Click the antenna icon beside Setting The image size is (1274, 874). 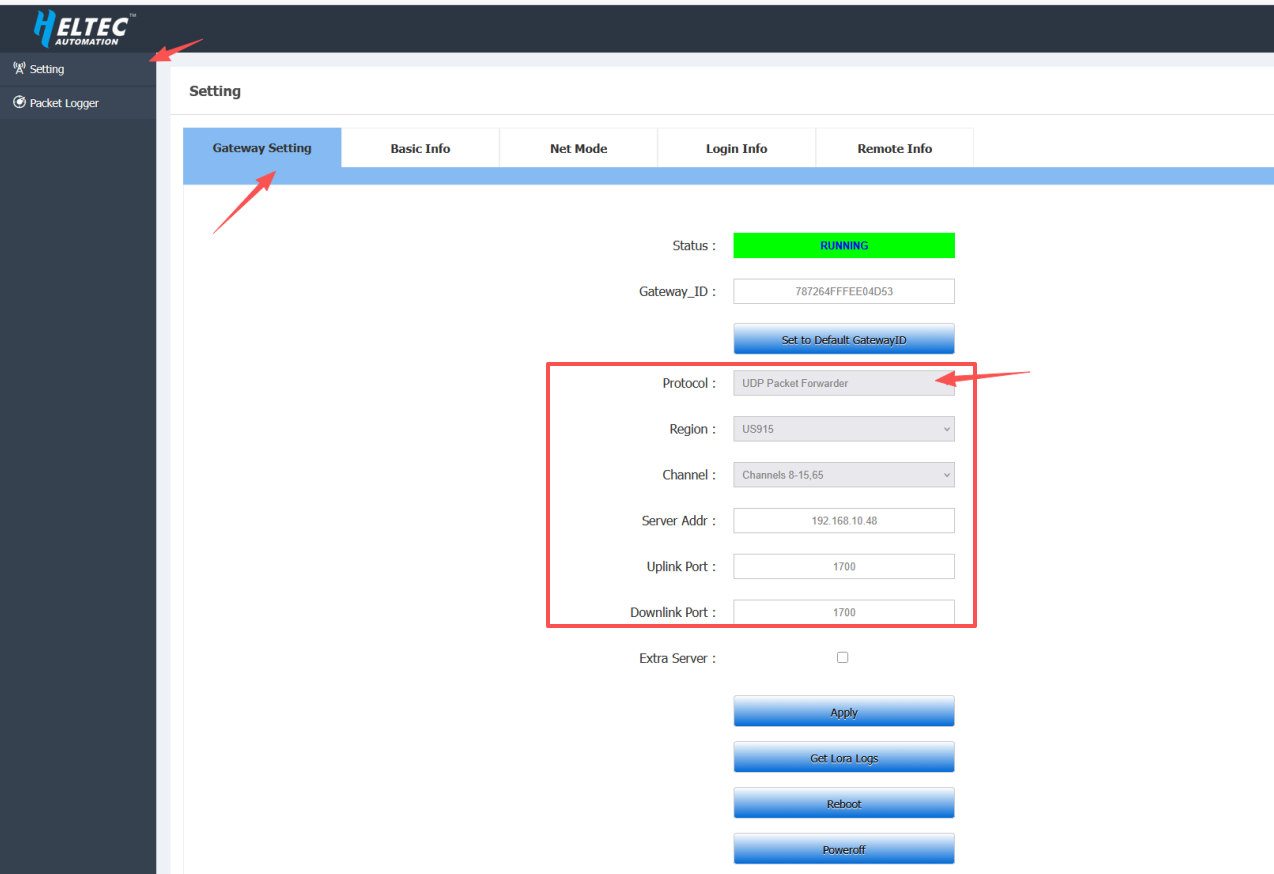(x=19, y=69)
